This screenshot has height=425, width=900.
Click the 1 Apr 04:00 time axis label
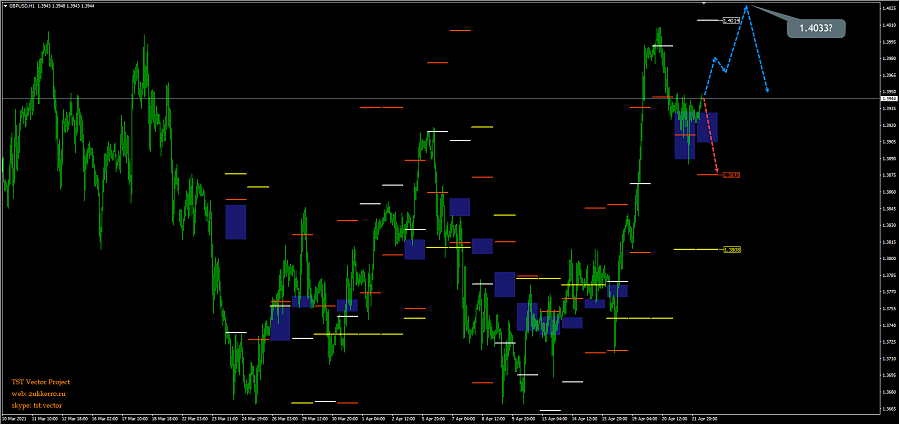[x=372, y=418]
